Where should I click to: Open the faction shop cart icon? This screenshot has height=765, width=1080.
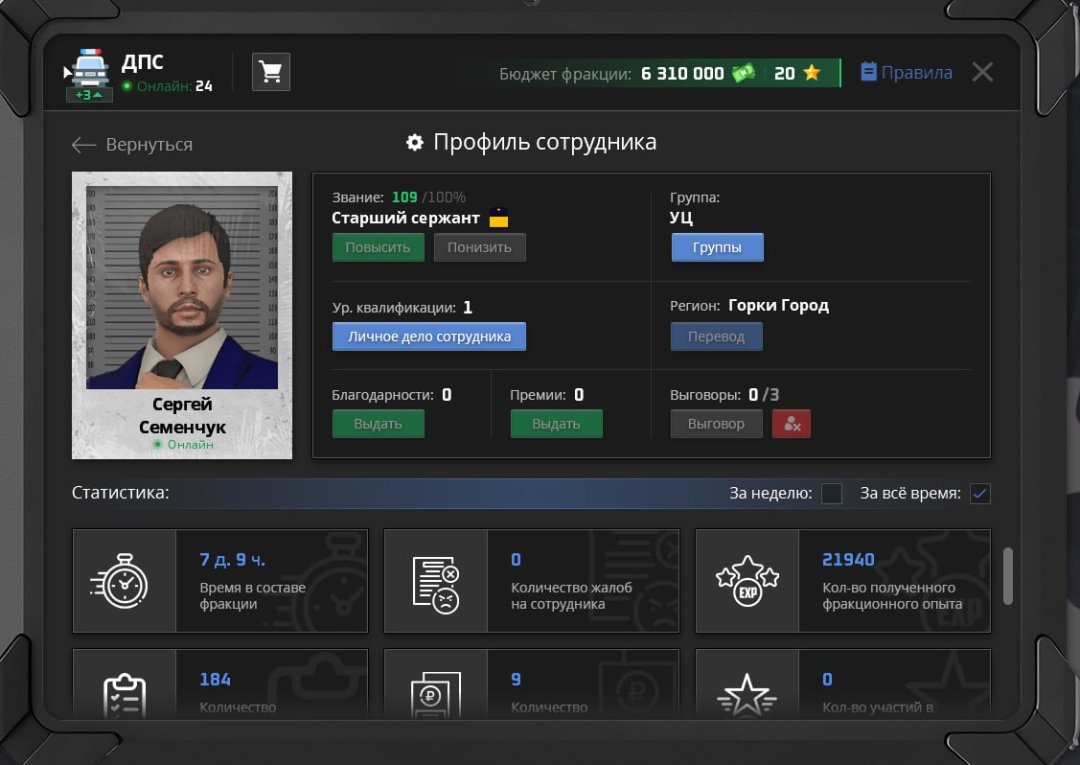coord(271,72)
